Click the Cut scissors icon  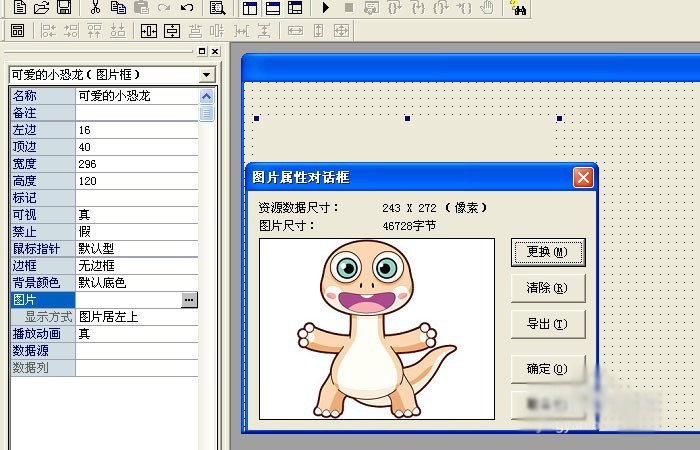pyautogui.click(x=95, y=8)
